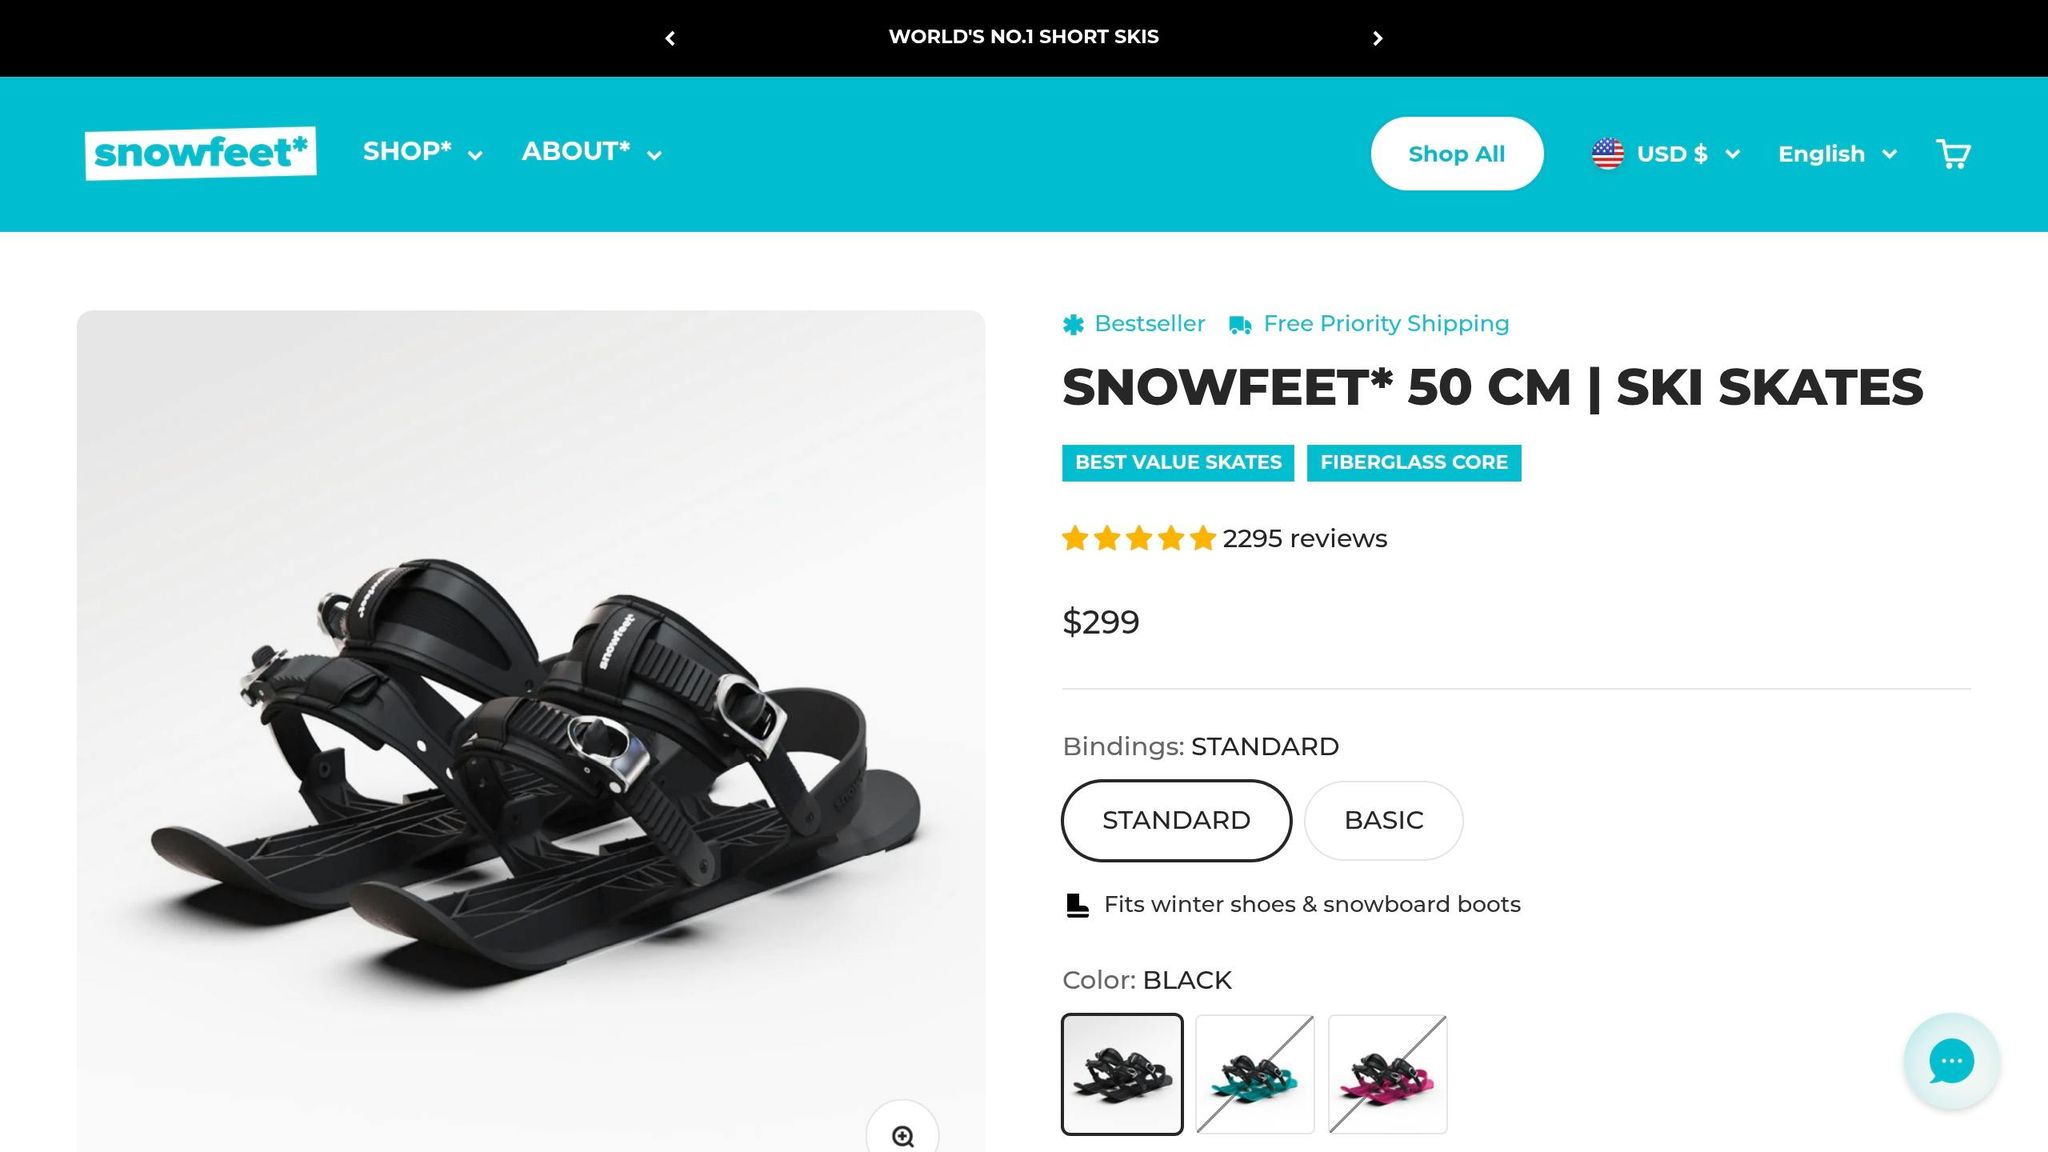Image resolution: width=2048 pixels, height=1152 pixels.
Task: Click the zoom magnifier on product image
Action: (904, 1136)
